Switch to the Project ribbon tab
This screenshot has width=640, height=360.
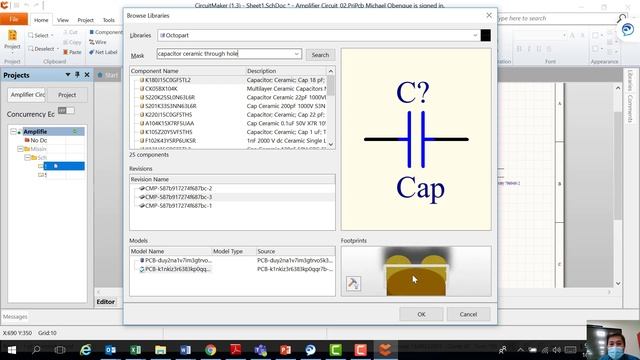(85, 20)
